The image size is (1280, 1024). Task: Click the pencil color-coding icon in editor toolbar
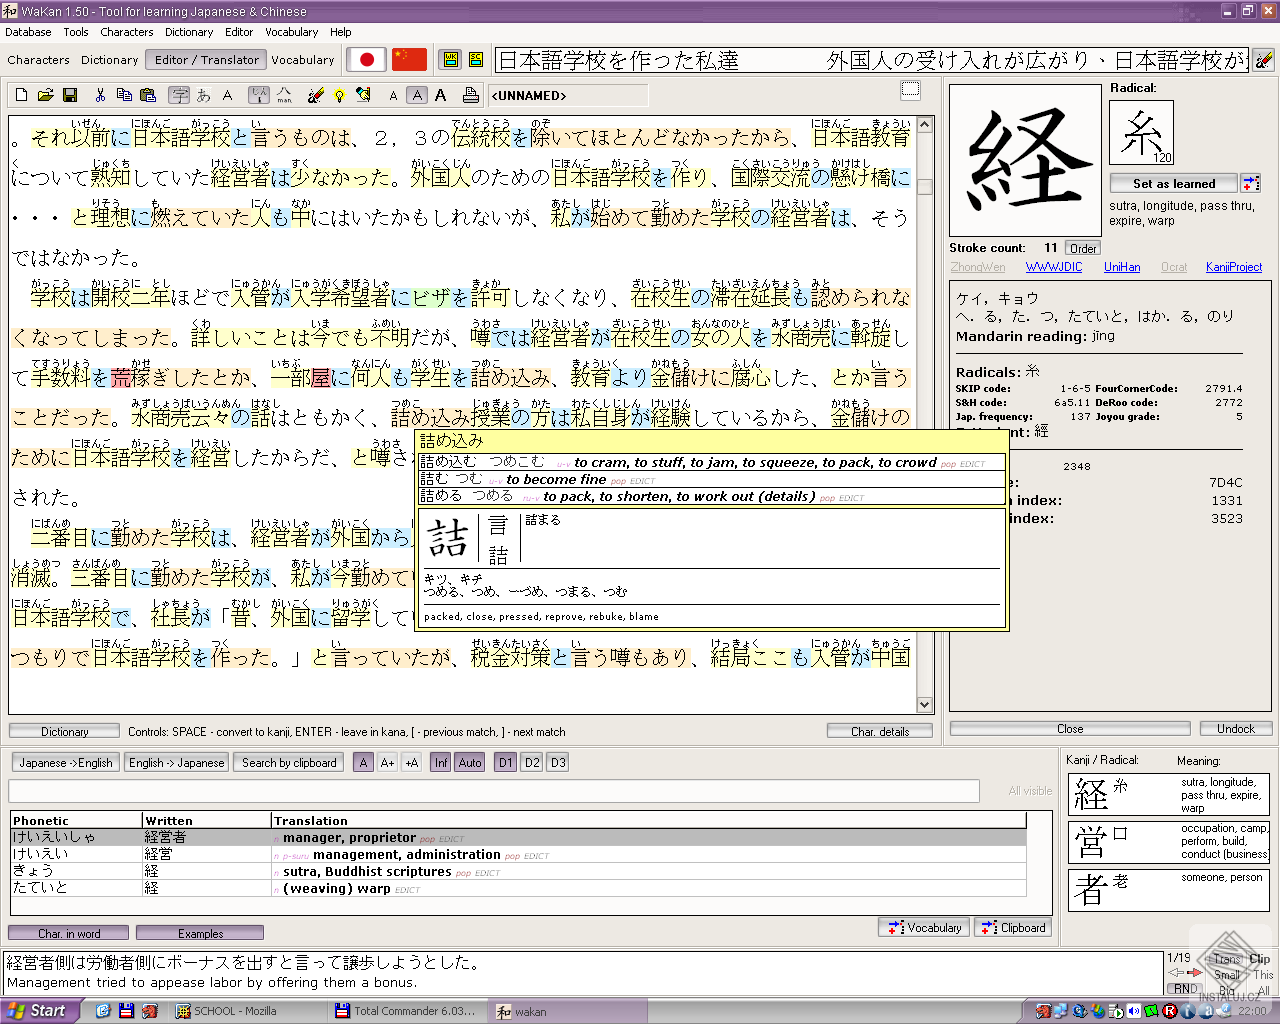315,95
